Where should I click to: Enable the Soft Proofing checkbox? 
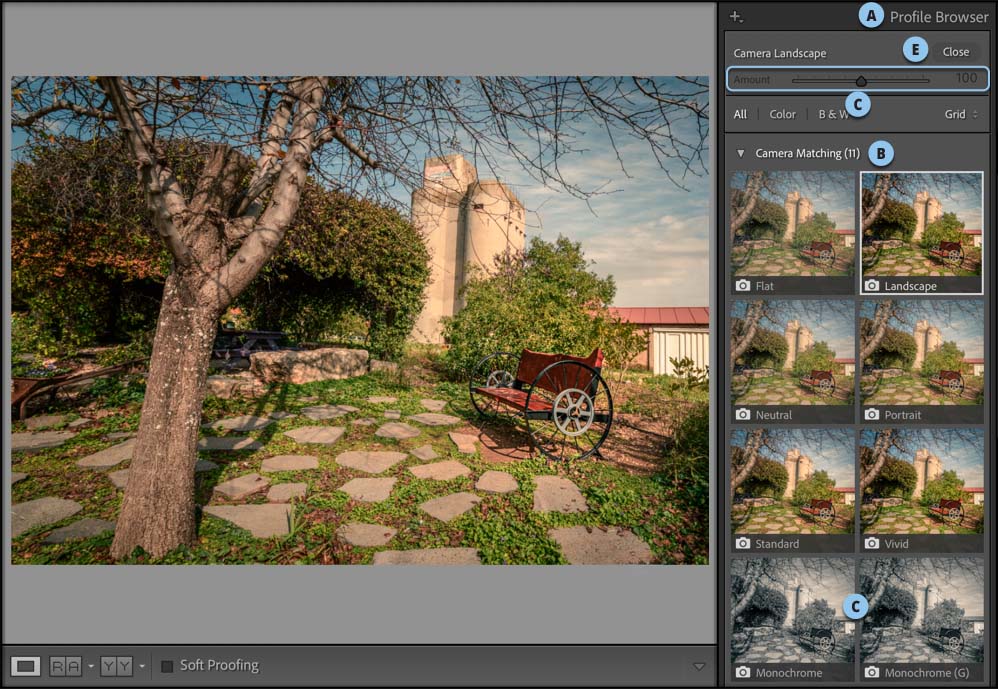(167, 666)
